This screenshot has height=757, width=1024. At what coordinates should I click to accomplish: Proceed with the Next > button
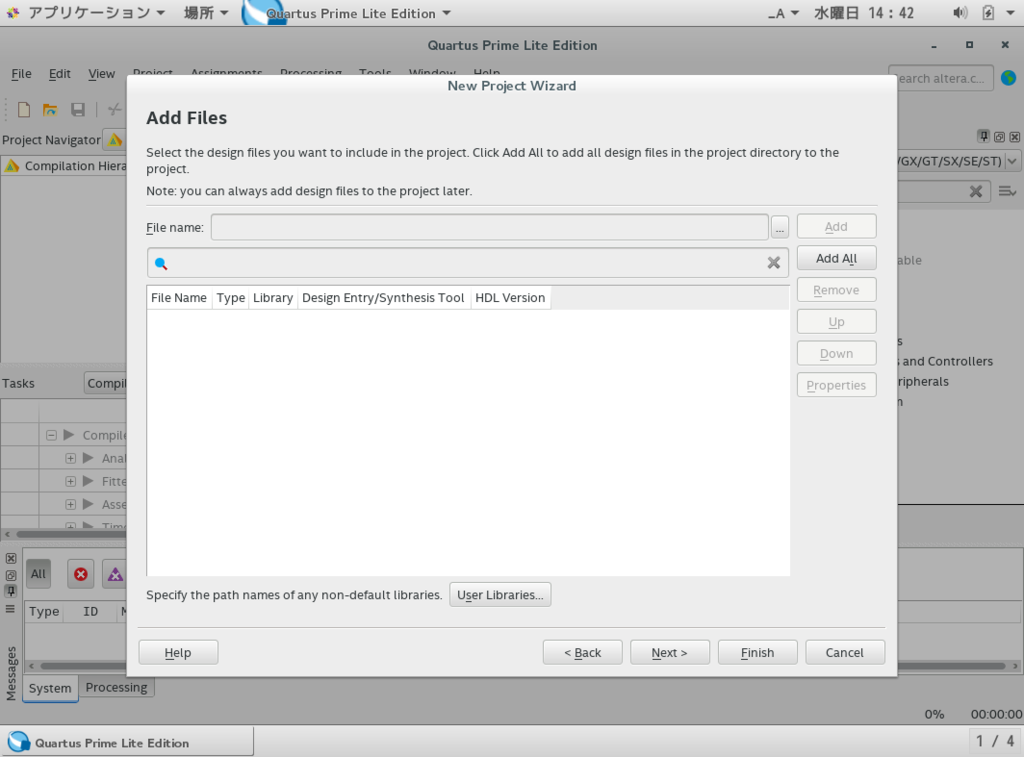click(x=670, y=652)
